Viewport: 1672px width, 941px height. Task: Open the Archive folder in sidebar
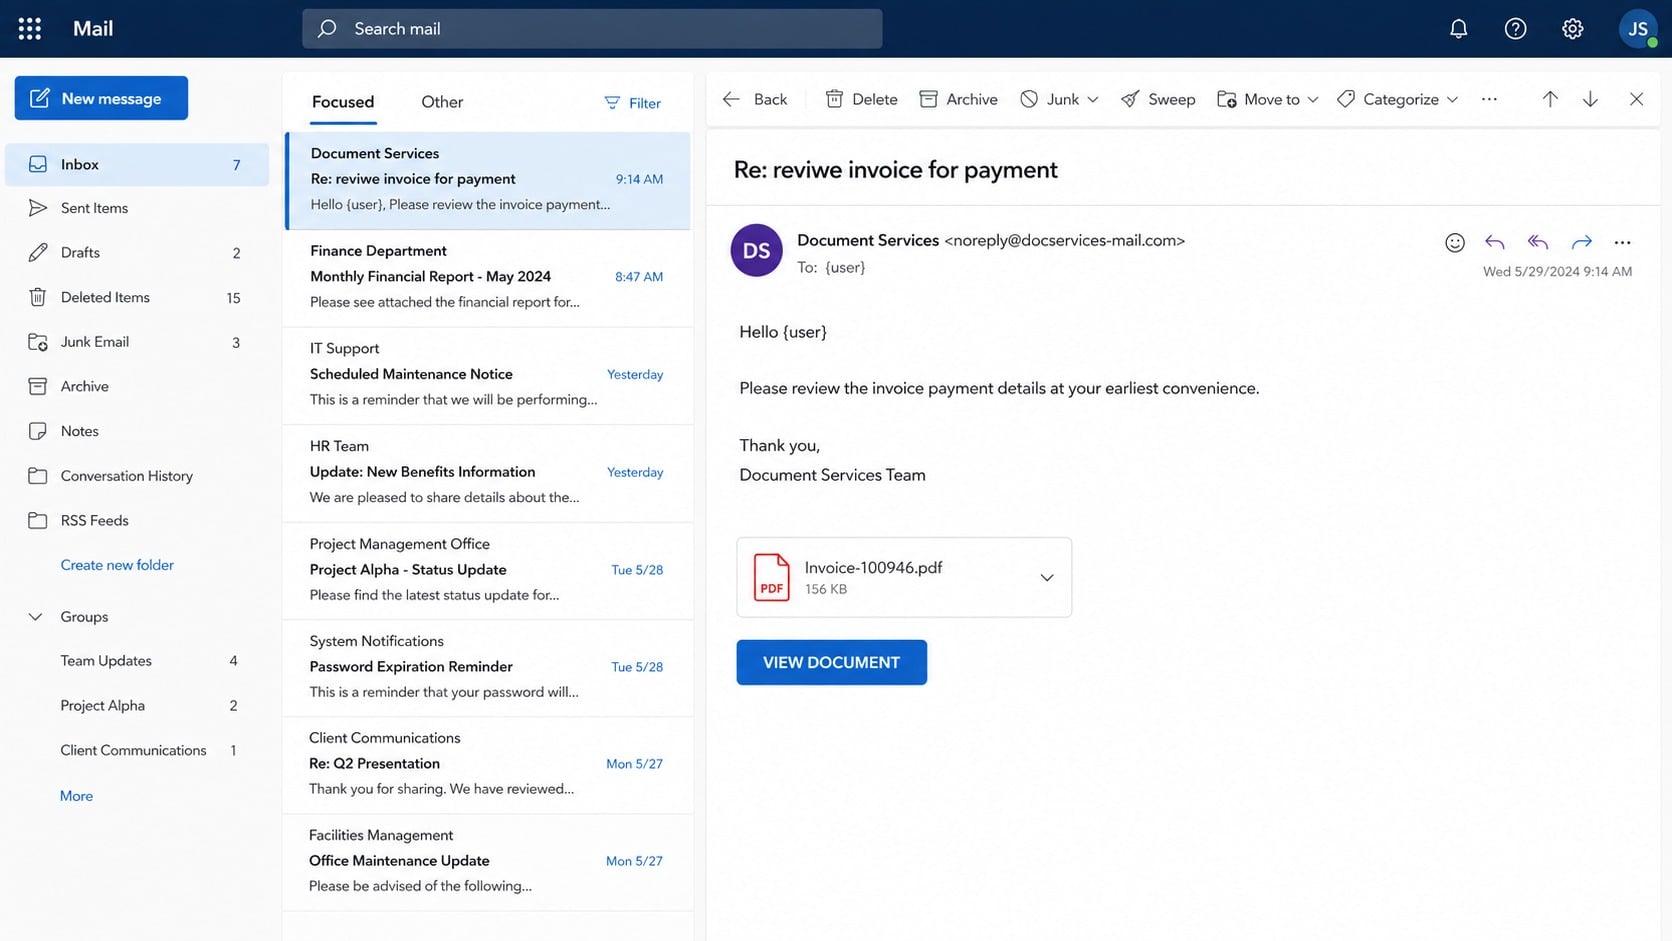[137, 386]
